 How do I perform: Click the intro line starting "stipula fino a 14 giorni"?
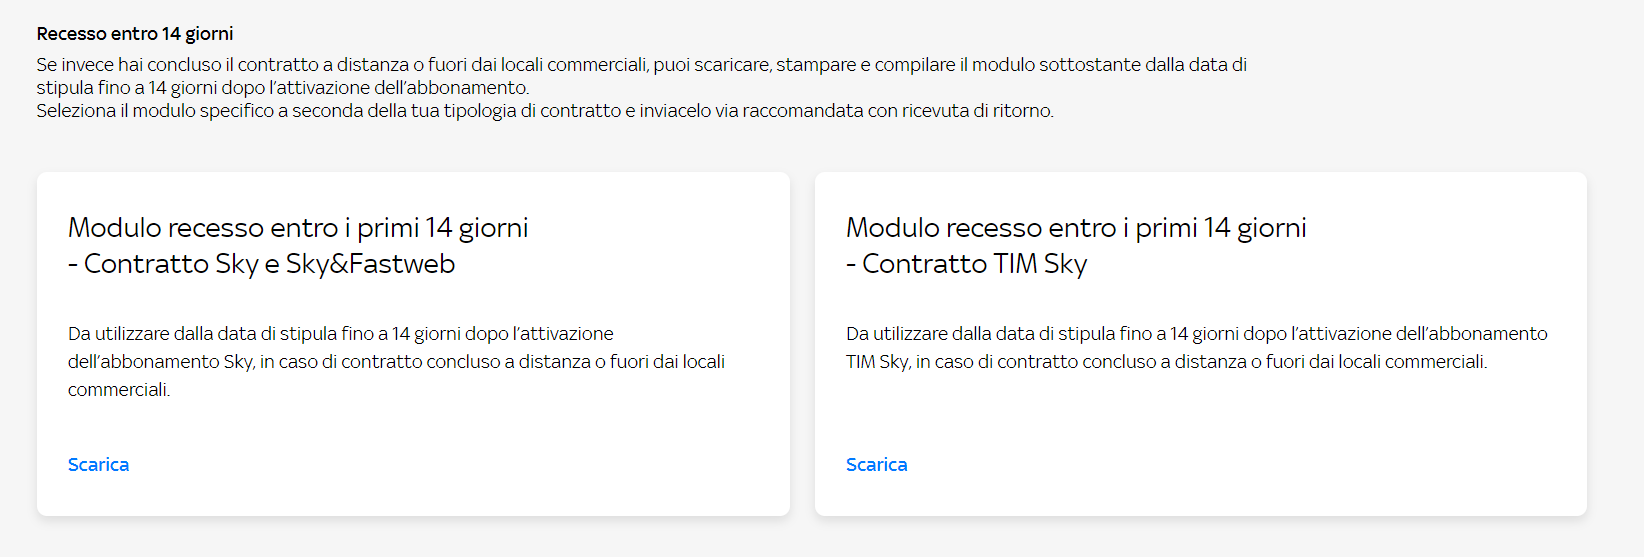click(x=283, y=87)
